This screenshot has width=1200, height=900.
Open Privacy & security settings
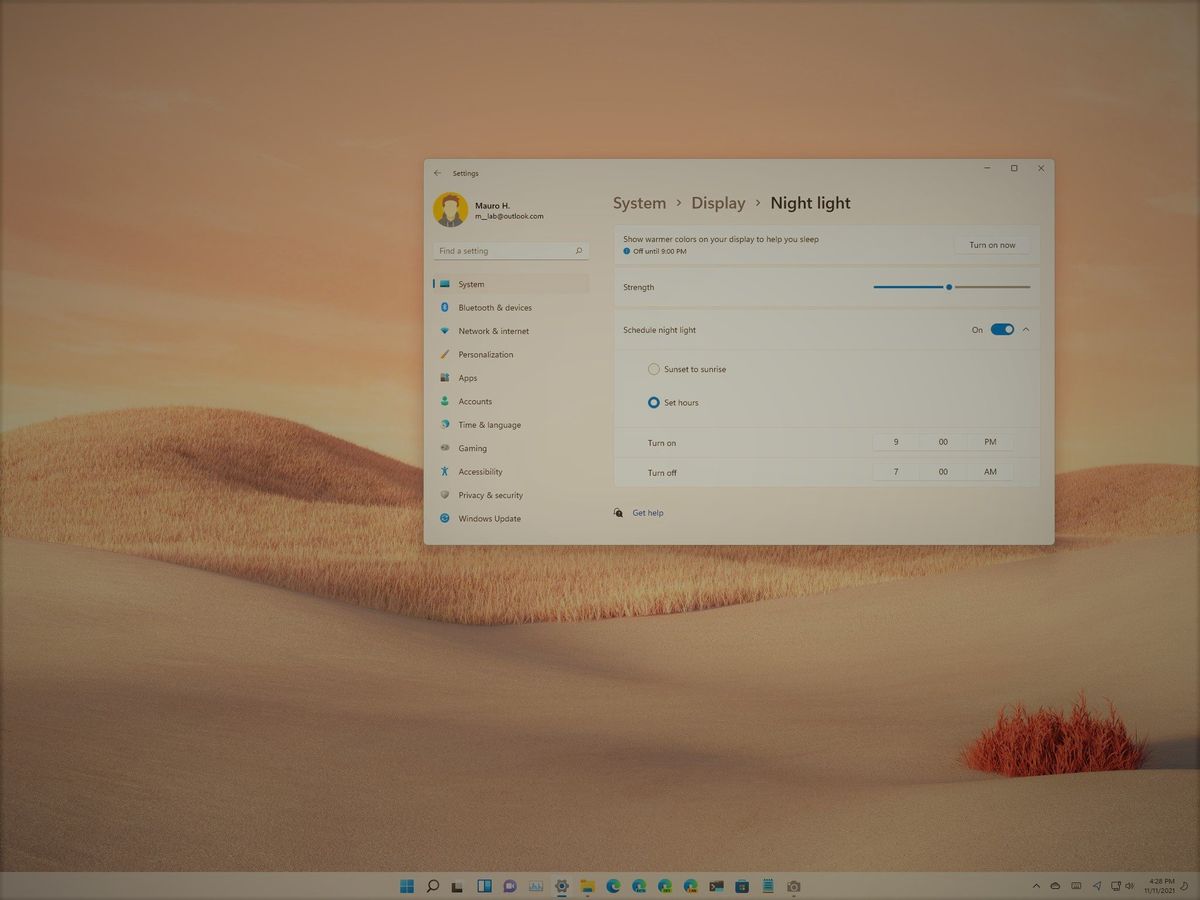tap(511, 495)
